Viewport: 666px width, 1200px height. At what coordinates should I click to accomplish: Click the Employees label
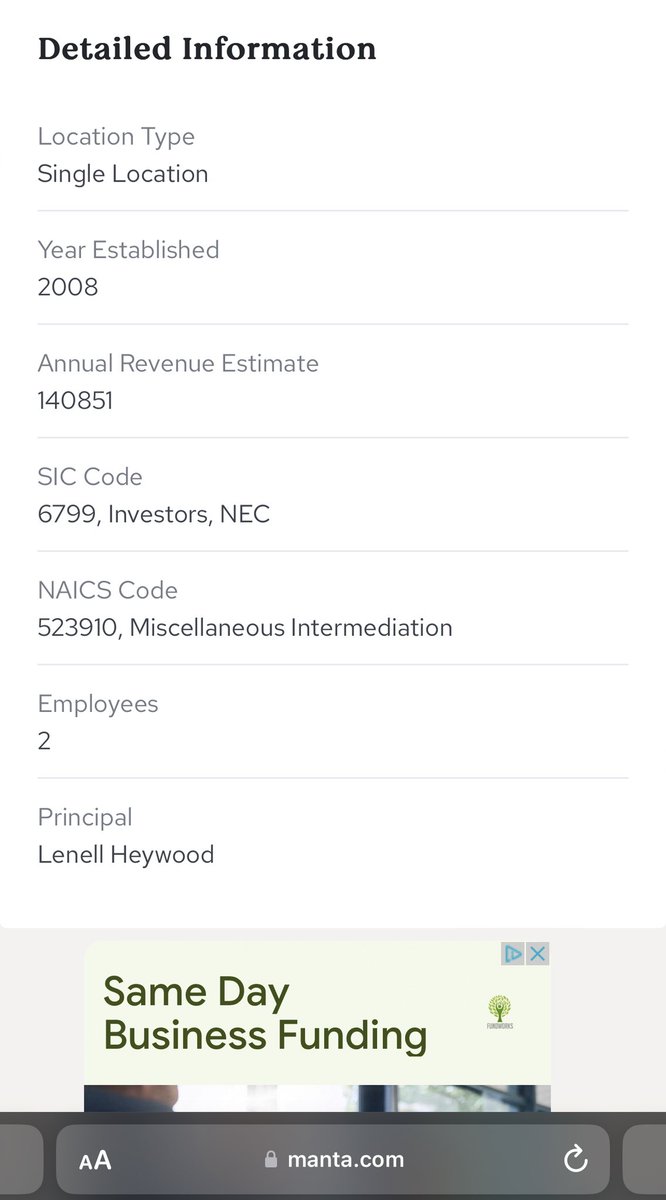tap(98, 703)
